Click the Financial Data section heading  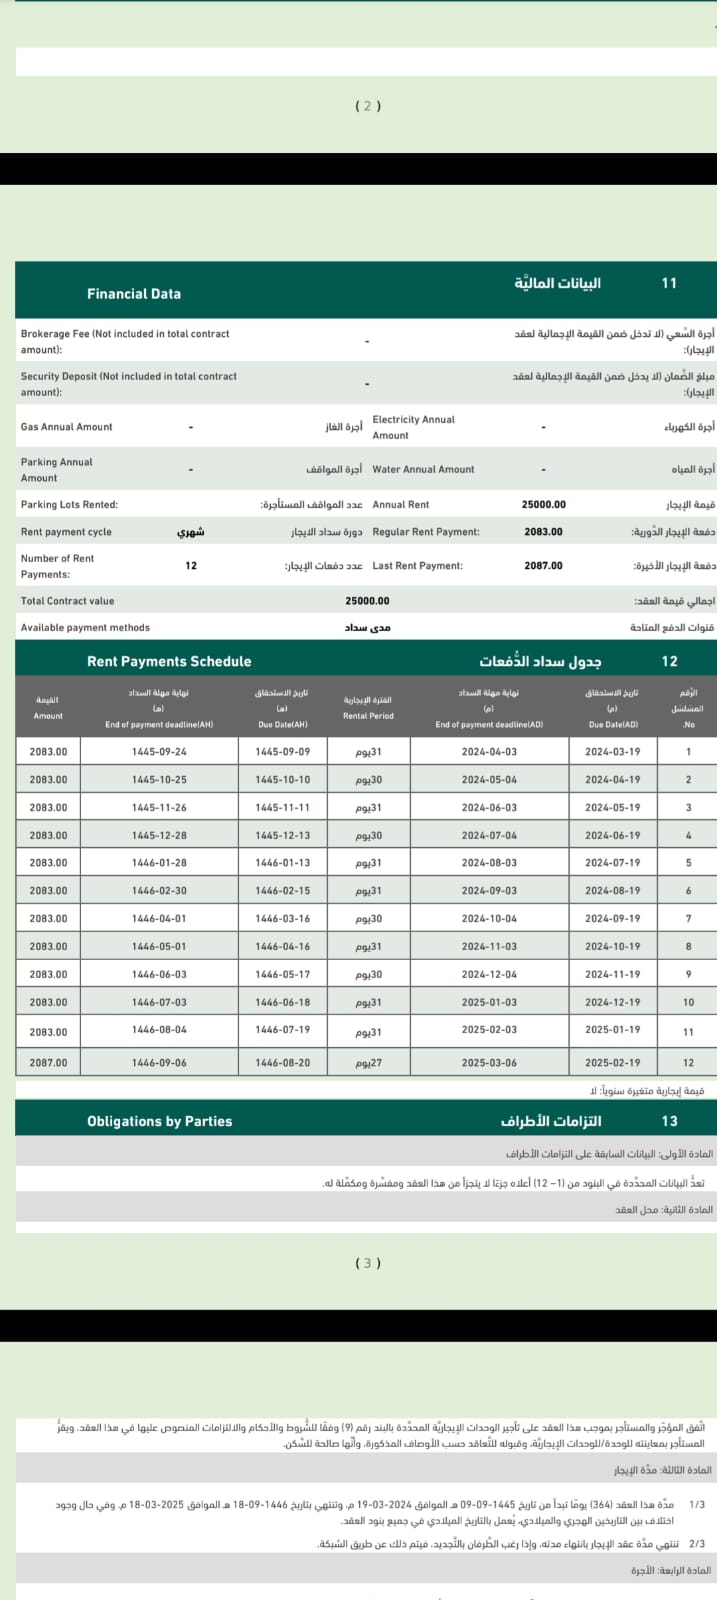point(134,294)
